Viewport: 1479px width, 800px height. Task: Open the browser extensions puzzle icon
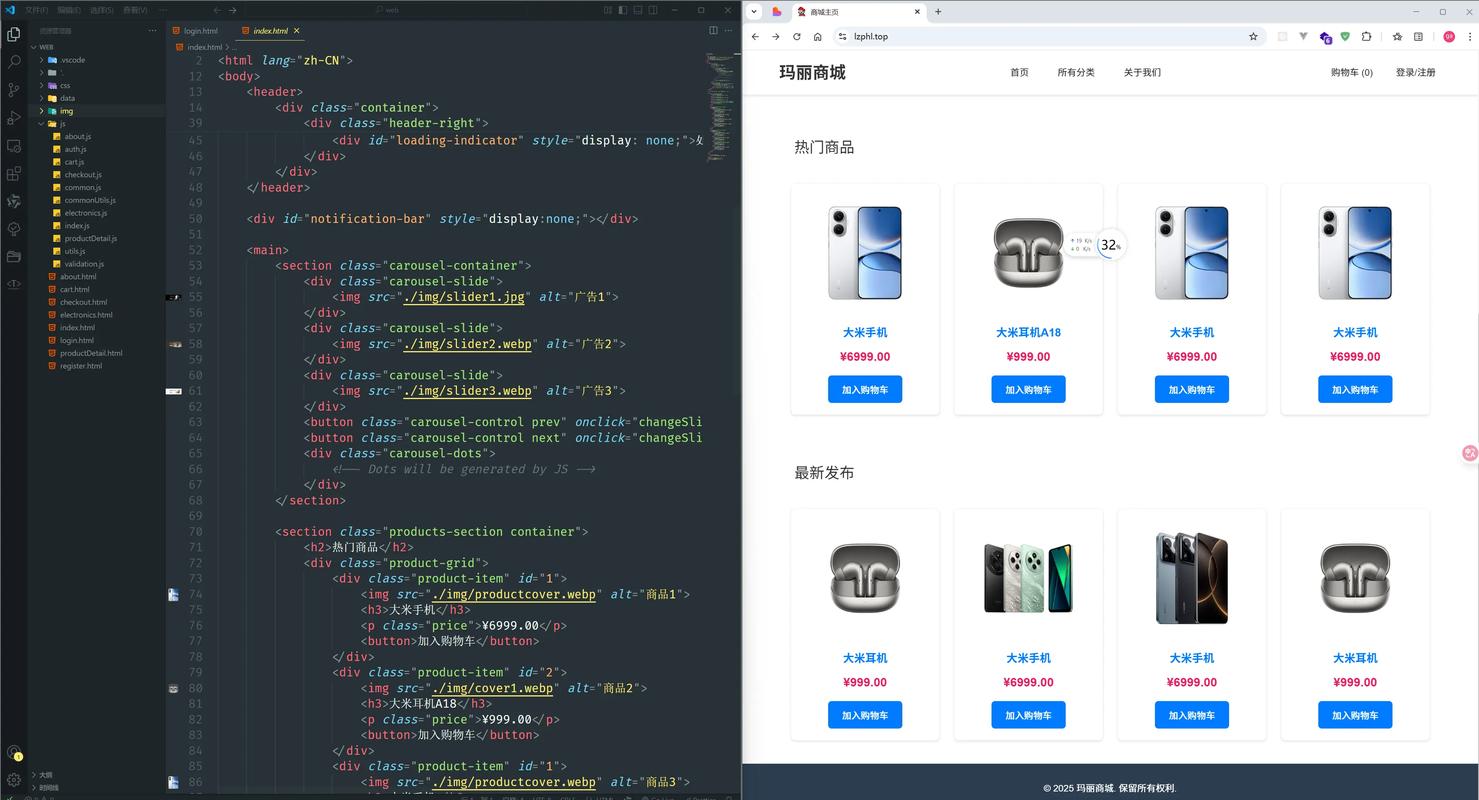(x=1367, y=36)
